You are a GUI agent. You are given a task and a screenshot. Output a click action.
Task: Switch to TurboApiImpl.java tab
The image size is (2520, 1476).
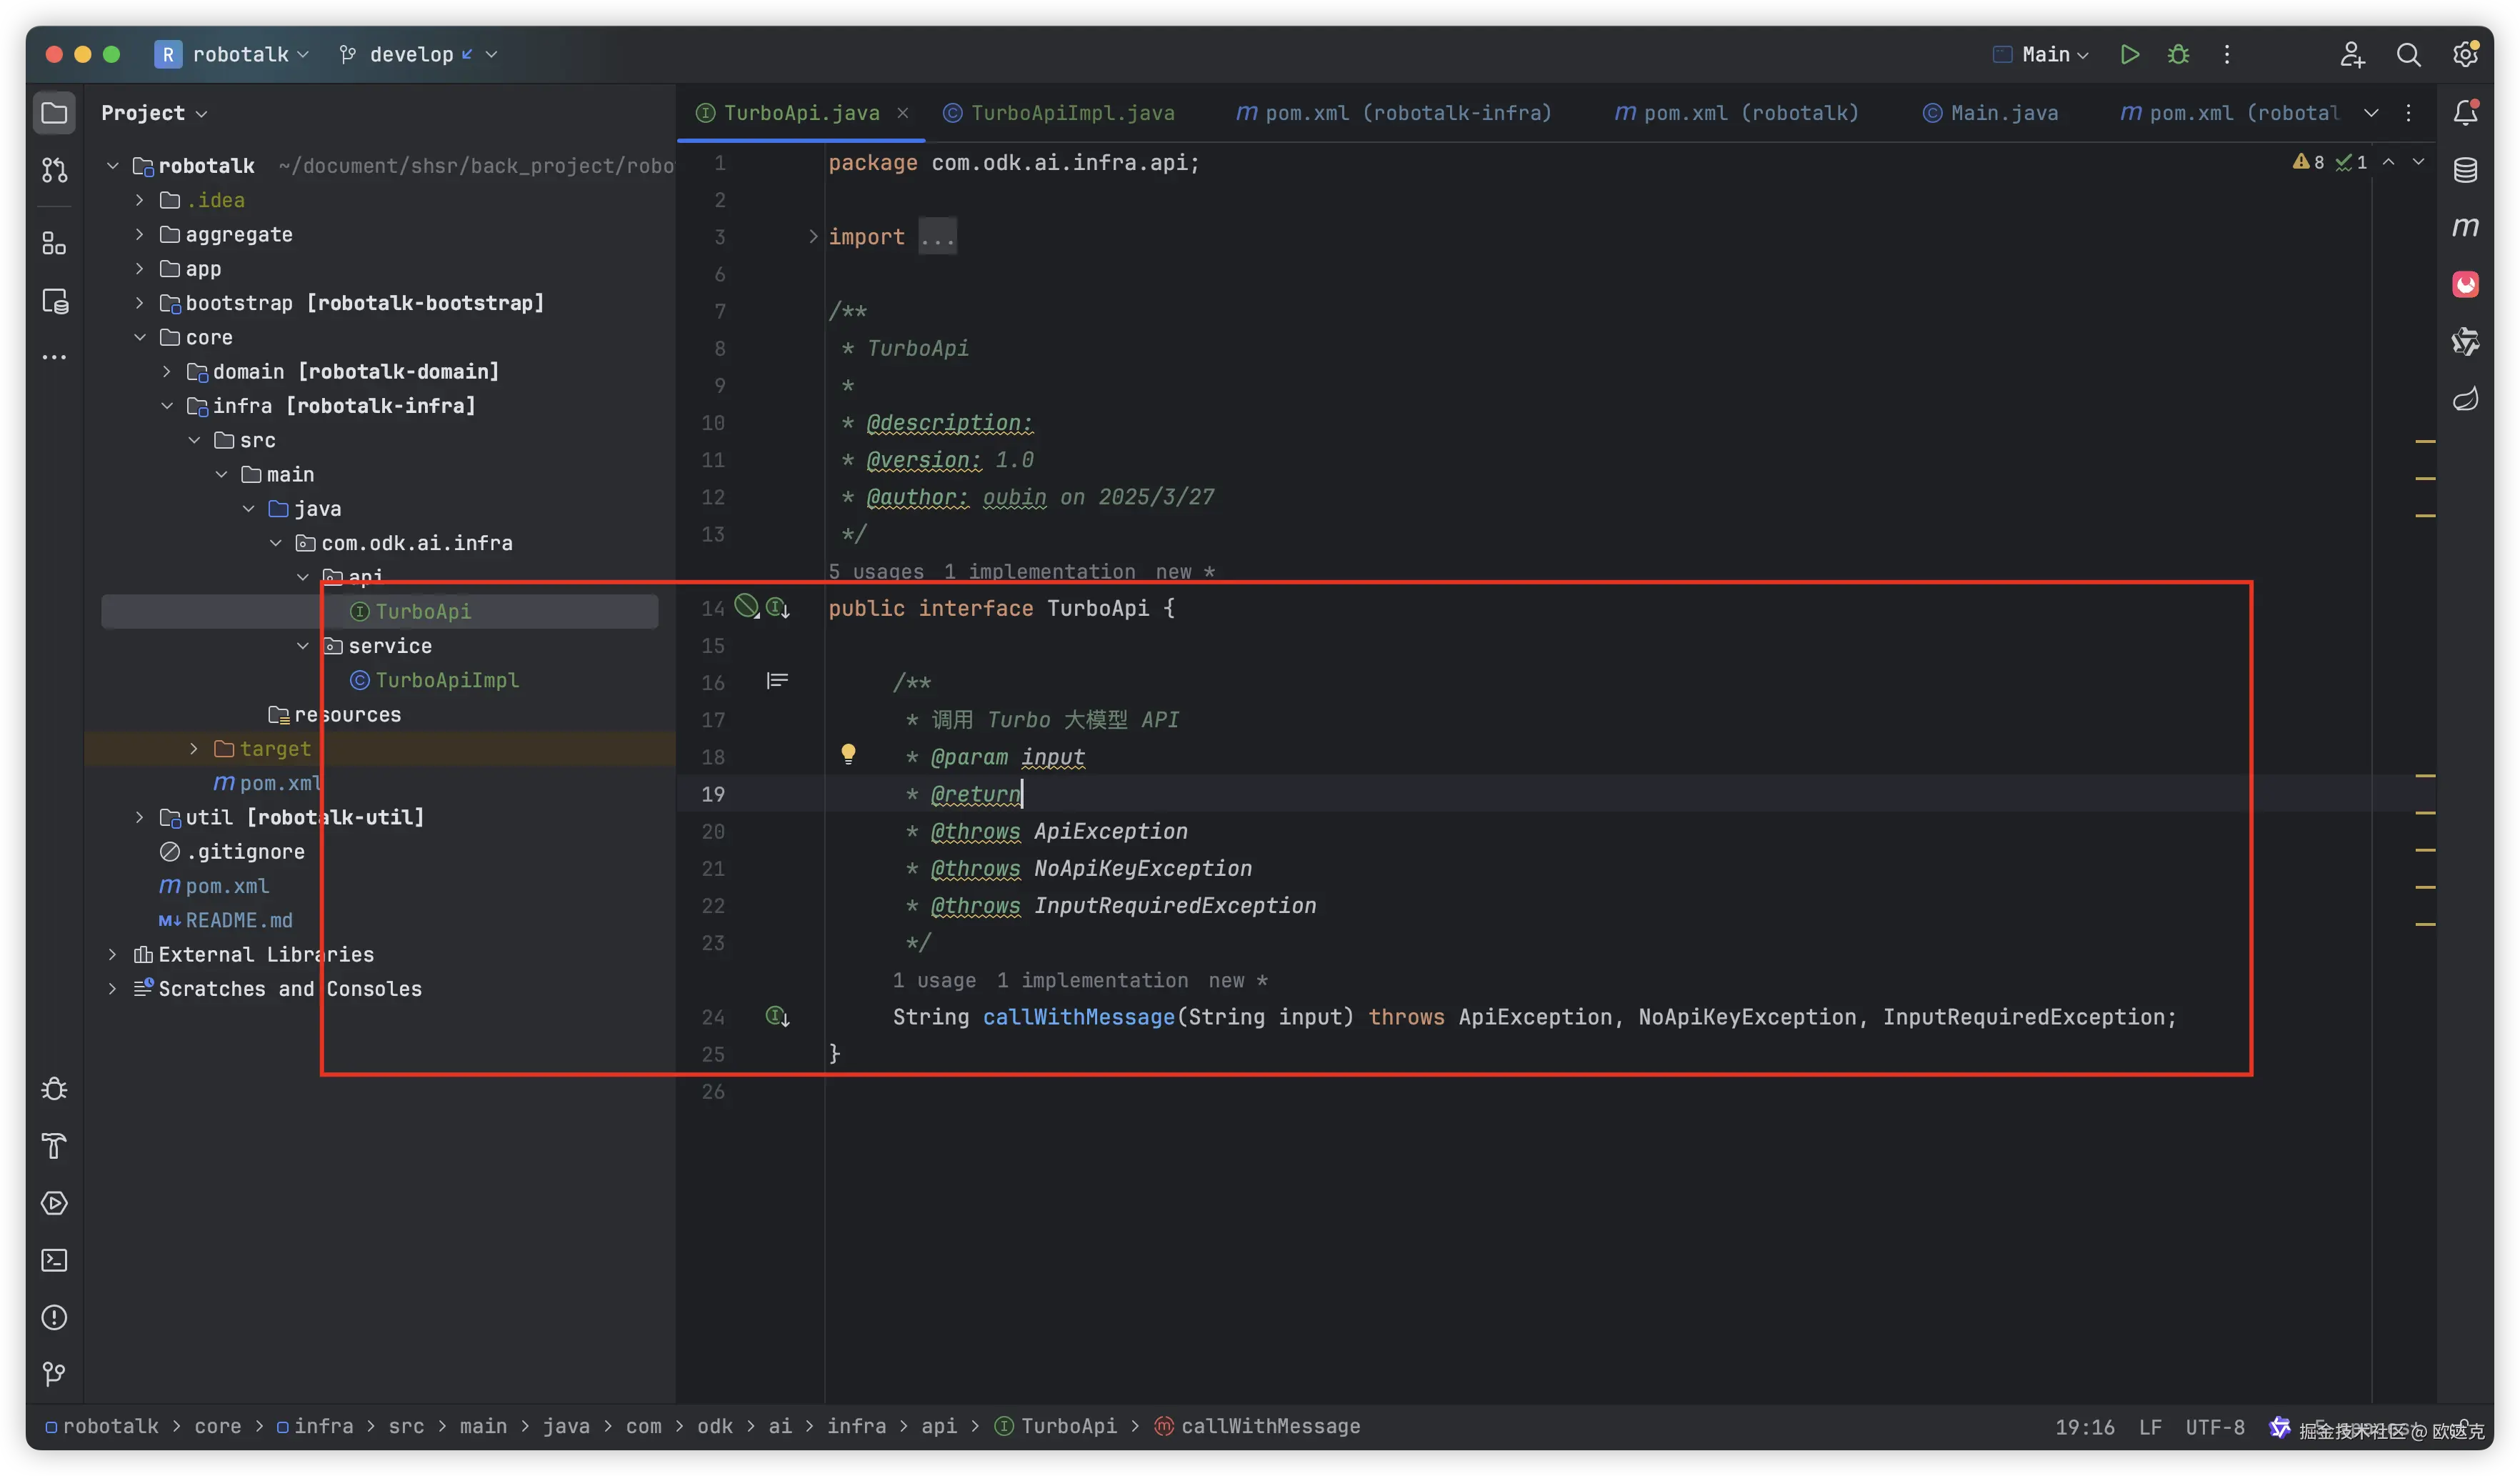(x=1072, y=113)
